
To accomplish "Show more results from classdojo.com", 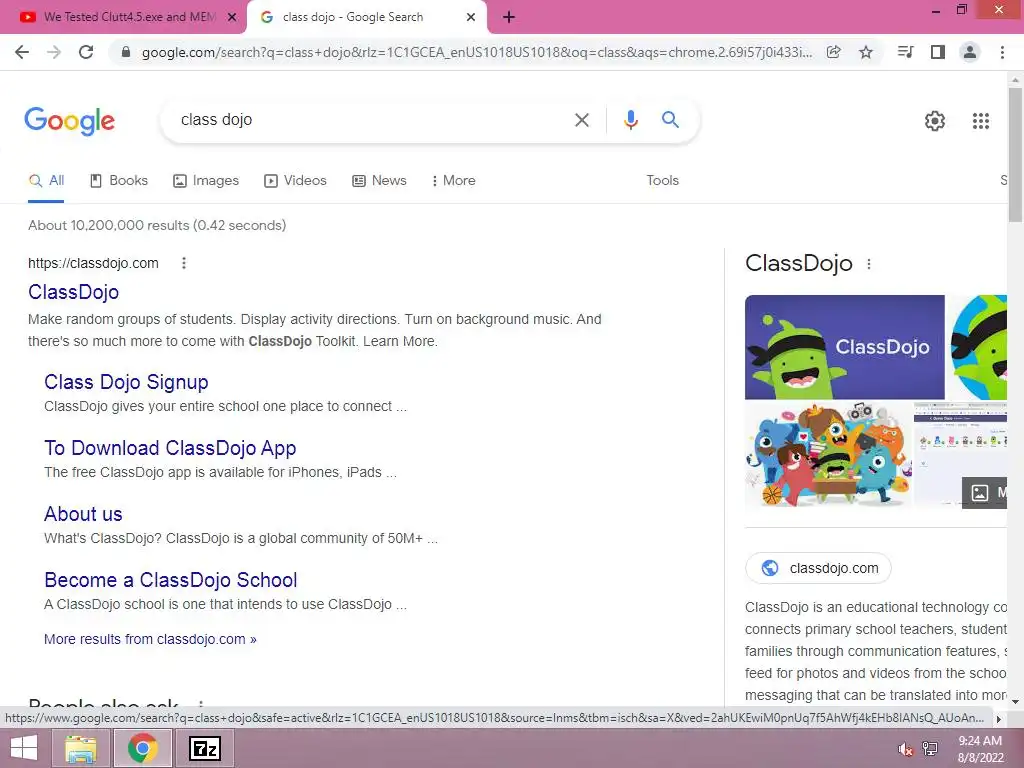I will point(150,639).
